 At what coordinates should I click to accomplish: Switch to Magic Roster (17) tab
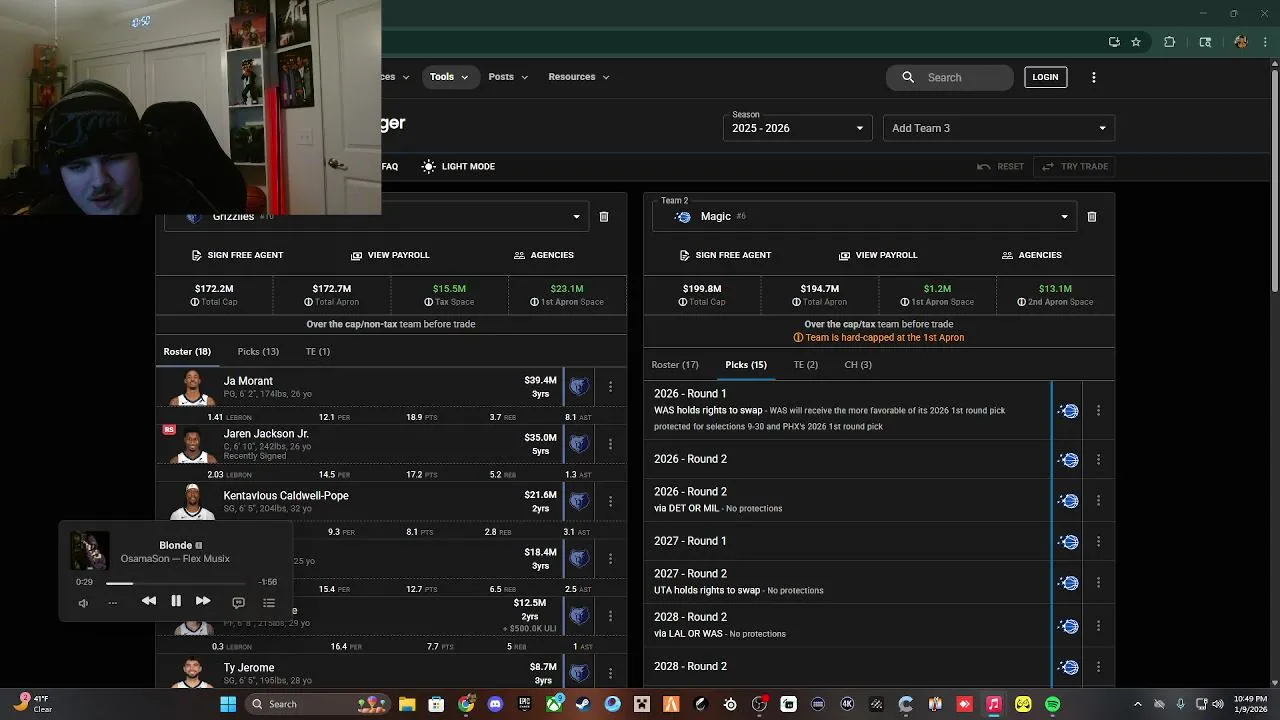[x=675, y=365]
